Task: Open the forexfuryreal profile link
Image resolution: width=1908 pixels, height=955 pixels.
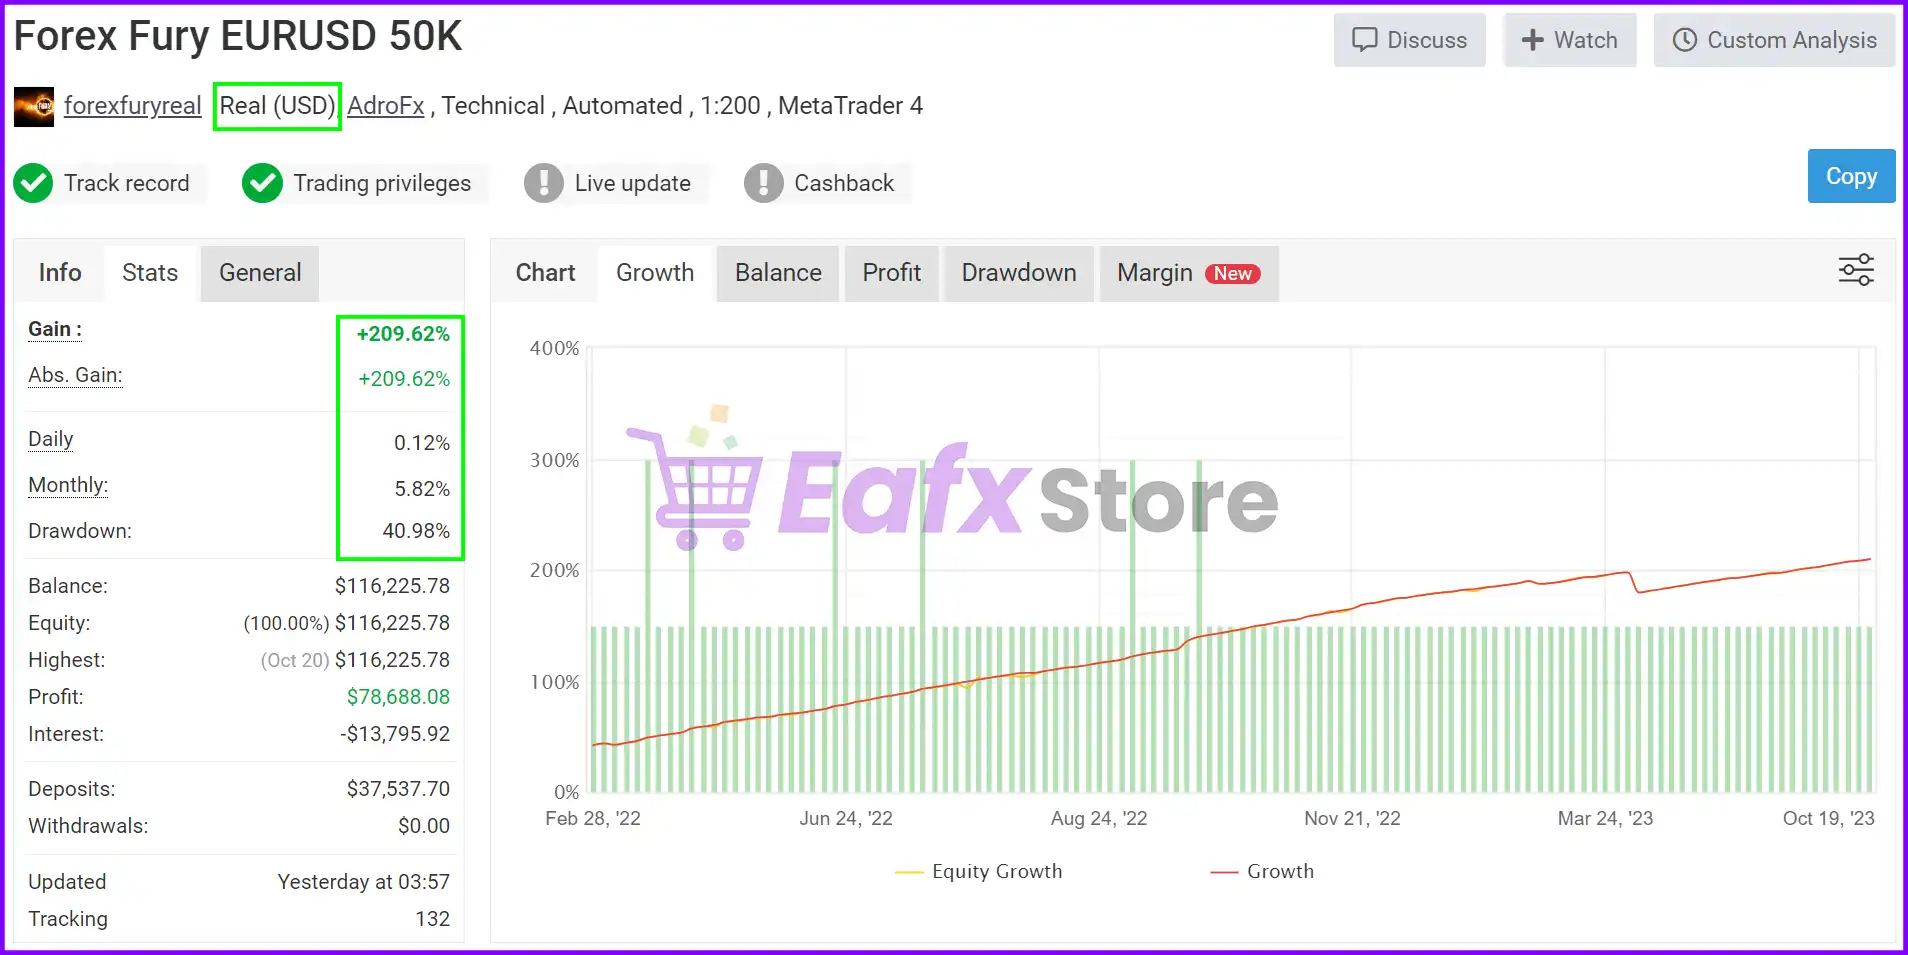Action: coord(132,106)
